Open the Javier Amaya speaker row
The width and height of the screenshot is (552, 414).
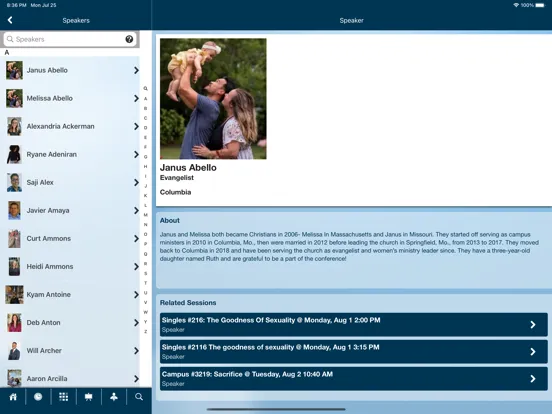pyautogui.click(x=71, y=211)
